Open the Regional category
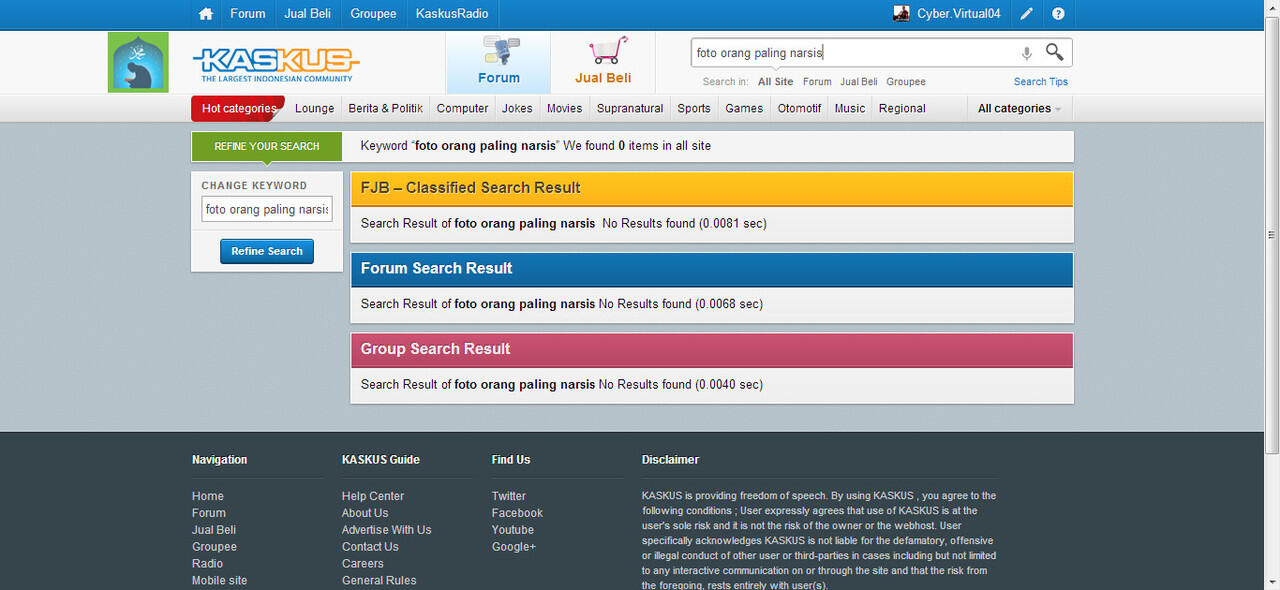The width and height of the screenshot is (1280, 590). [902, 108]
